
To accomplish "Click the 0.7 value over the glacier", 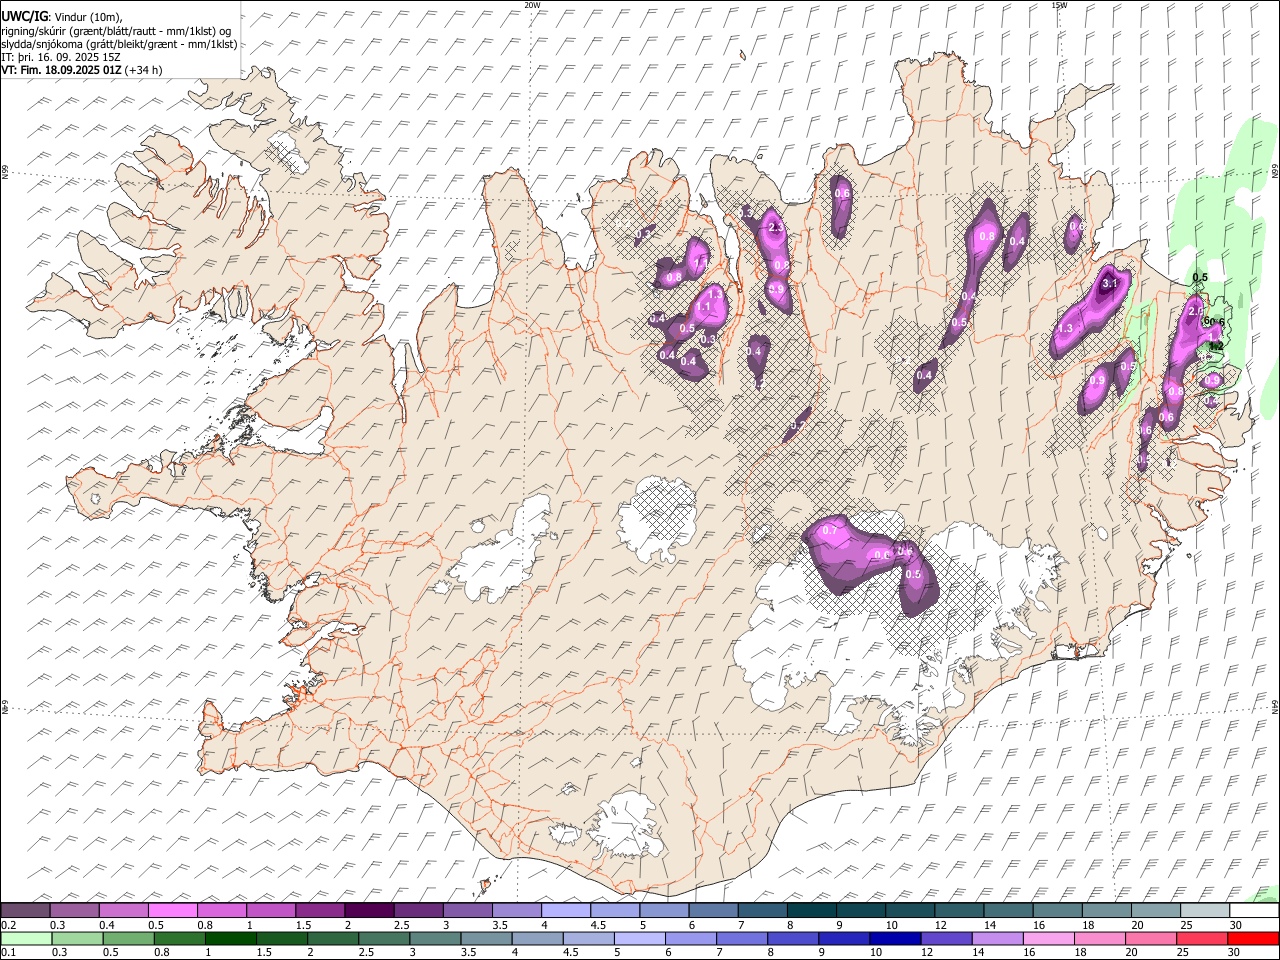I will click(829, 531).
